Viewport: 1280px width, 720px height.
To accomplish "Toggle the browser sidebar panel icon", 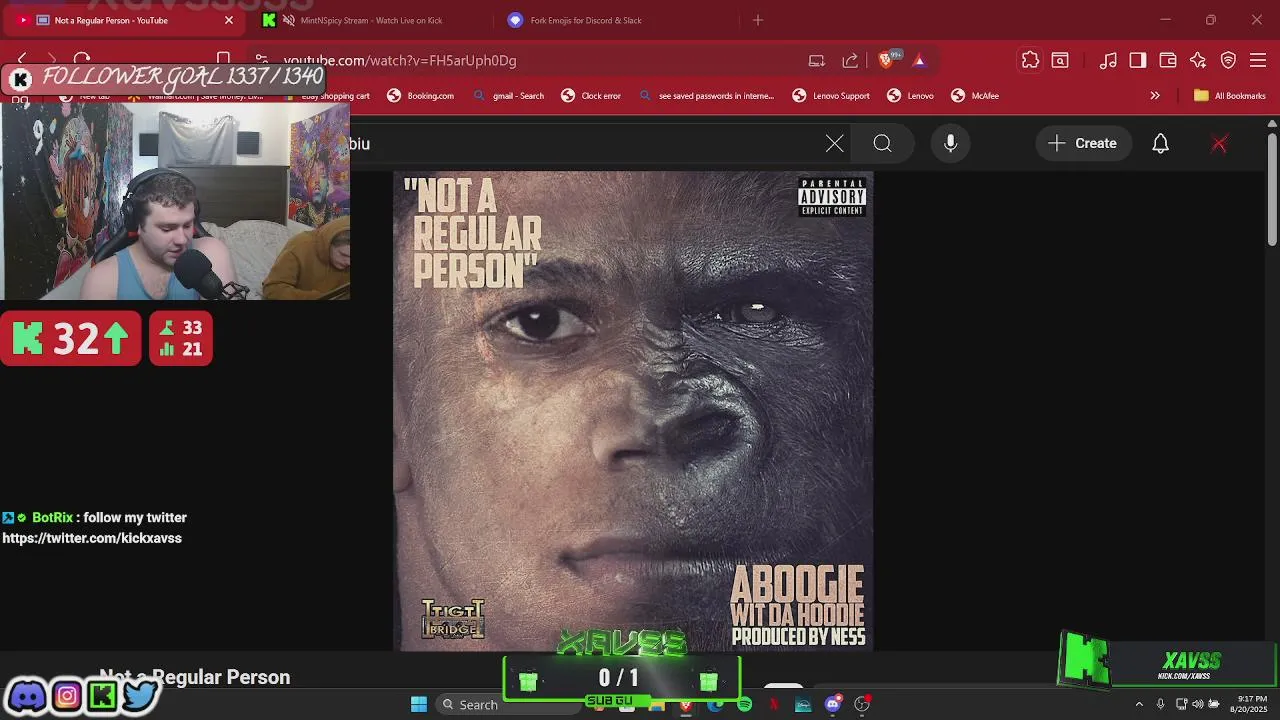I will click(x=1138, y=60).
